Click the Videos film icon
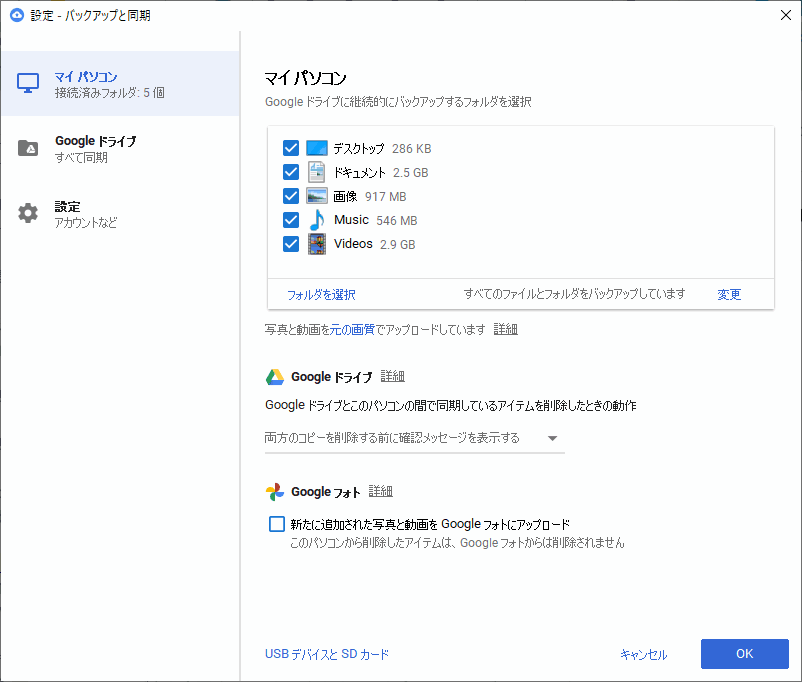802x682 pixels. [317, 244]
